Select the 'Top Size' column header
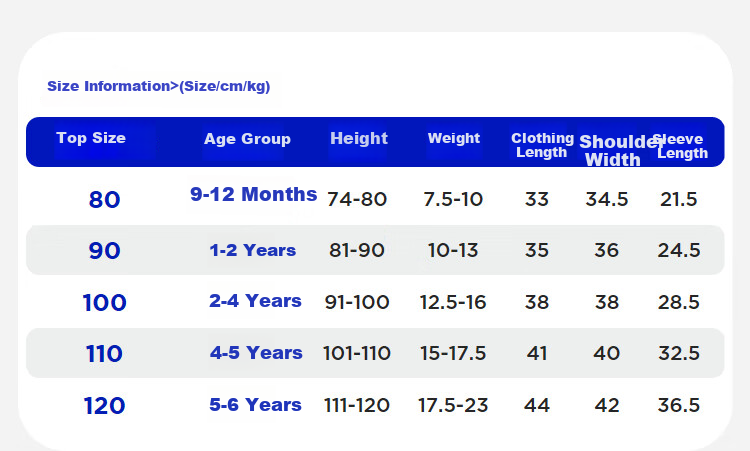 [x=91, y=138]
